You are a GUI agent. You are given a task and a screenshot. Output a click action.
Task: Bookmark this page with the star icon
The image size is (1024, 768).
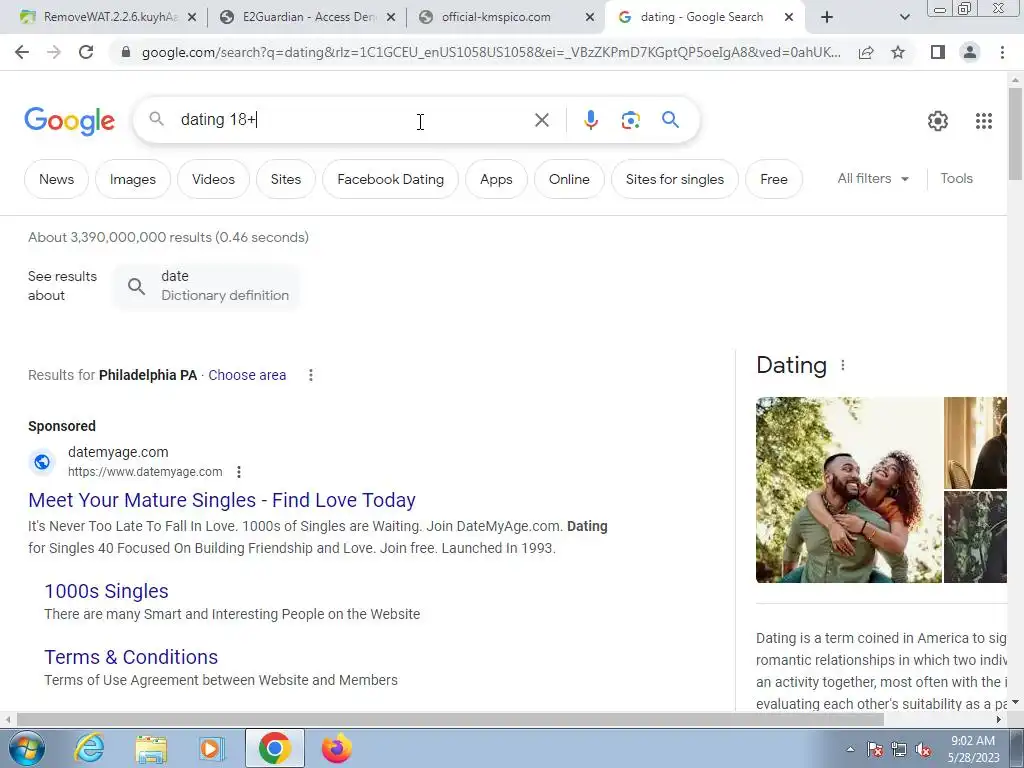(x=898, y=52)
